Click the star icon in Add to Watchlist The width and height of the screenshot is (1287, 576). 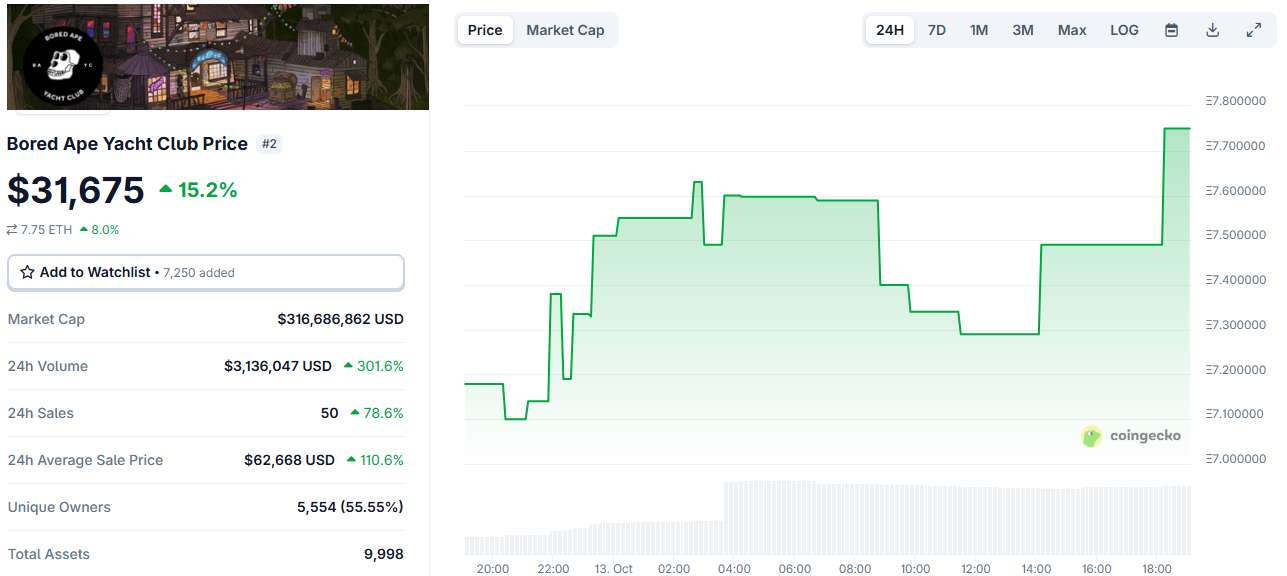pos(27,272)
